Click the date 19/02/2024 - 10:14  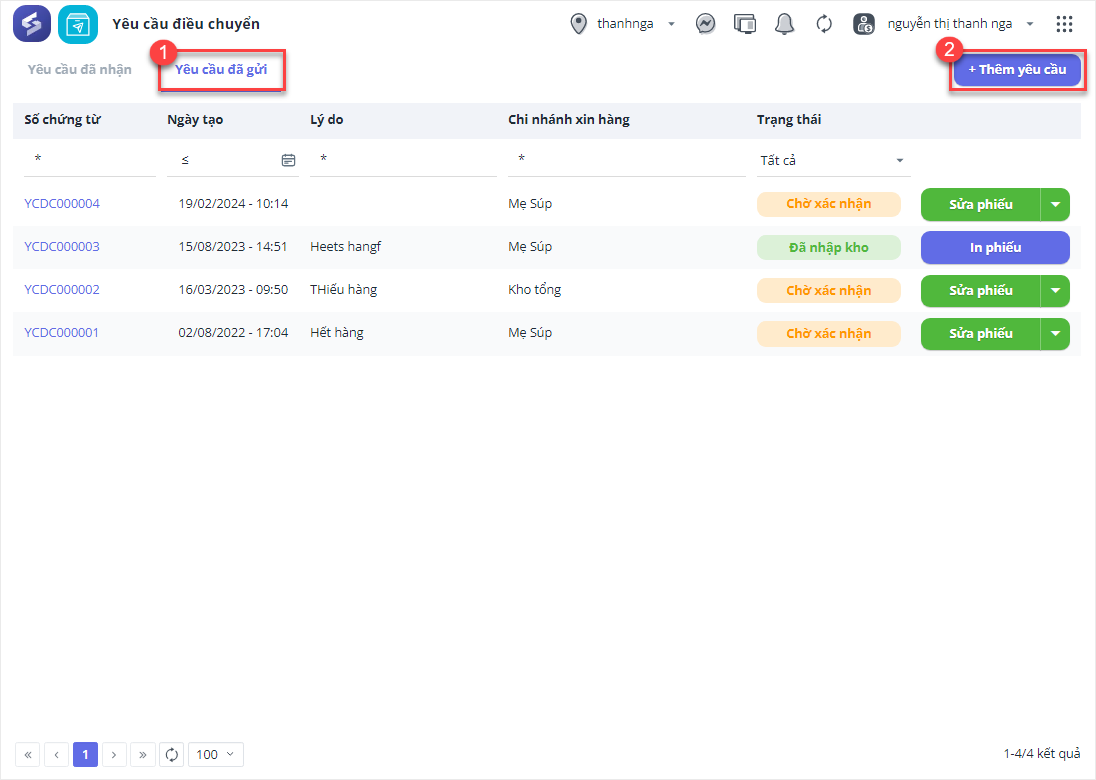pyautogui.click(x=233, y=203)
